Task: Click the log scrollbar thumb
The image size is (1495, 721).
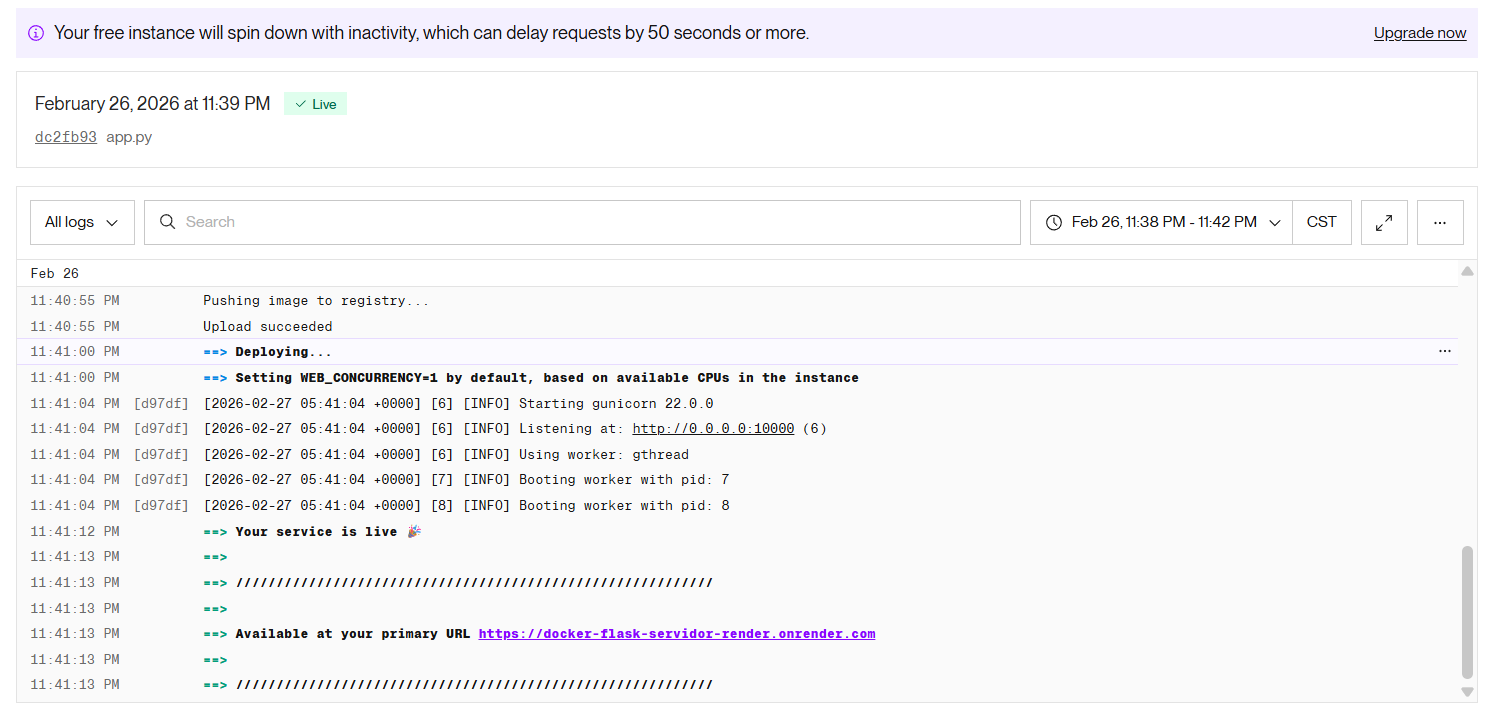Action: click(1467, 612)
